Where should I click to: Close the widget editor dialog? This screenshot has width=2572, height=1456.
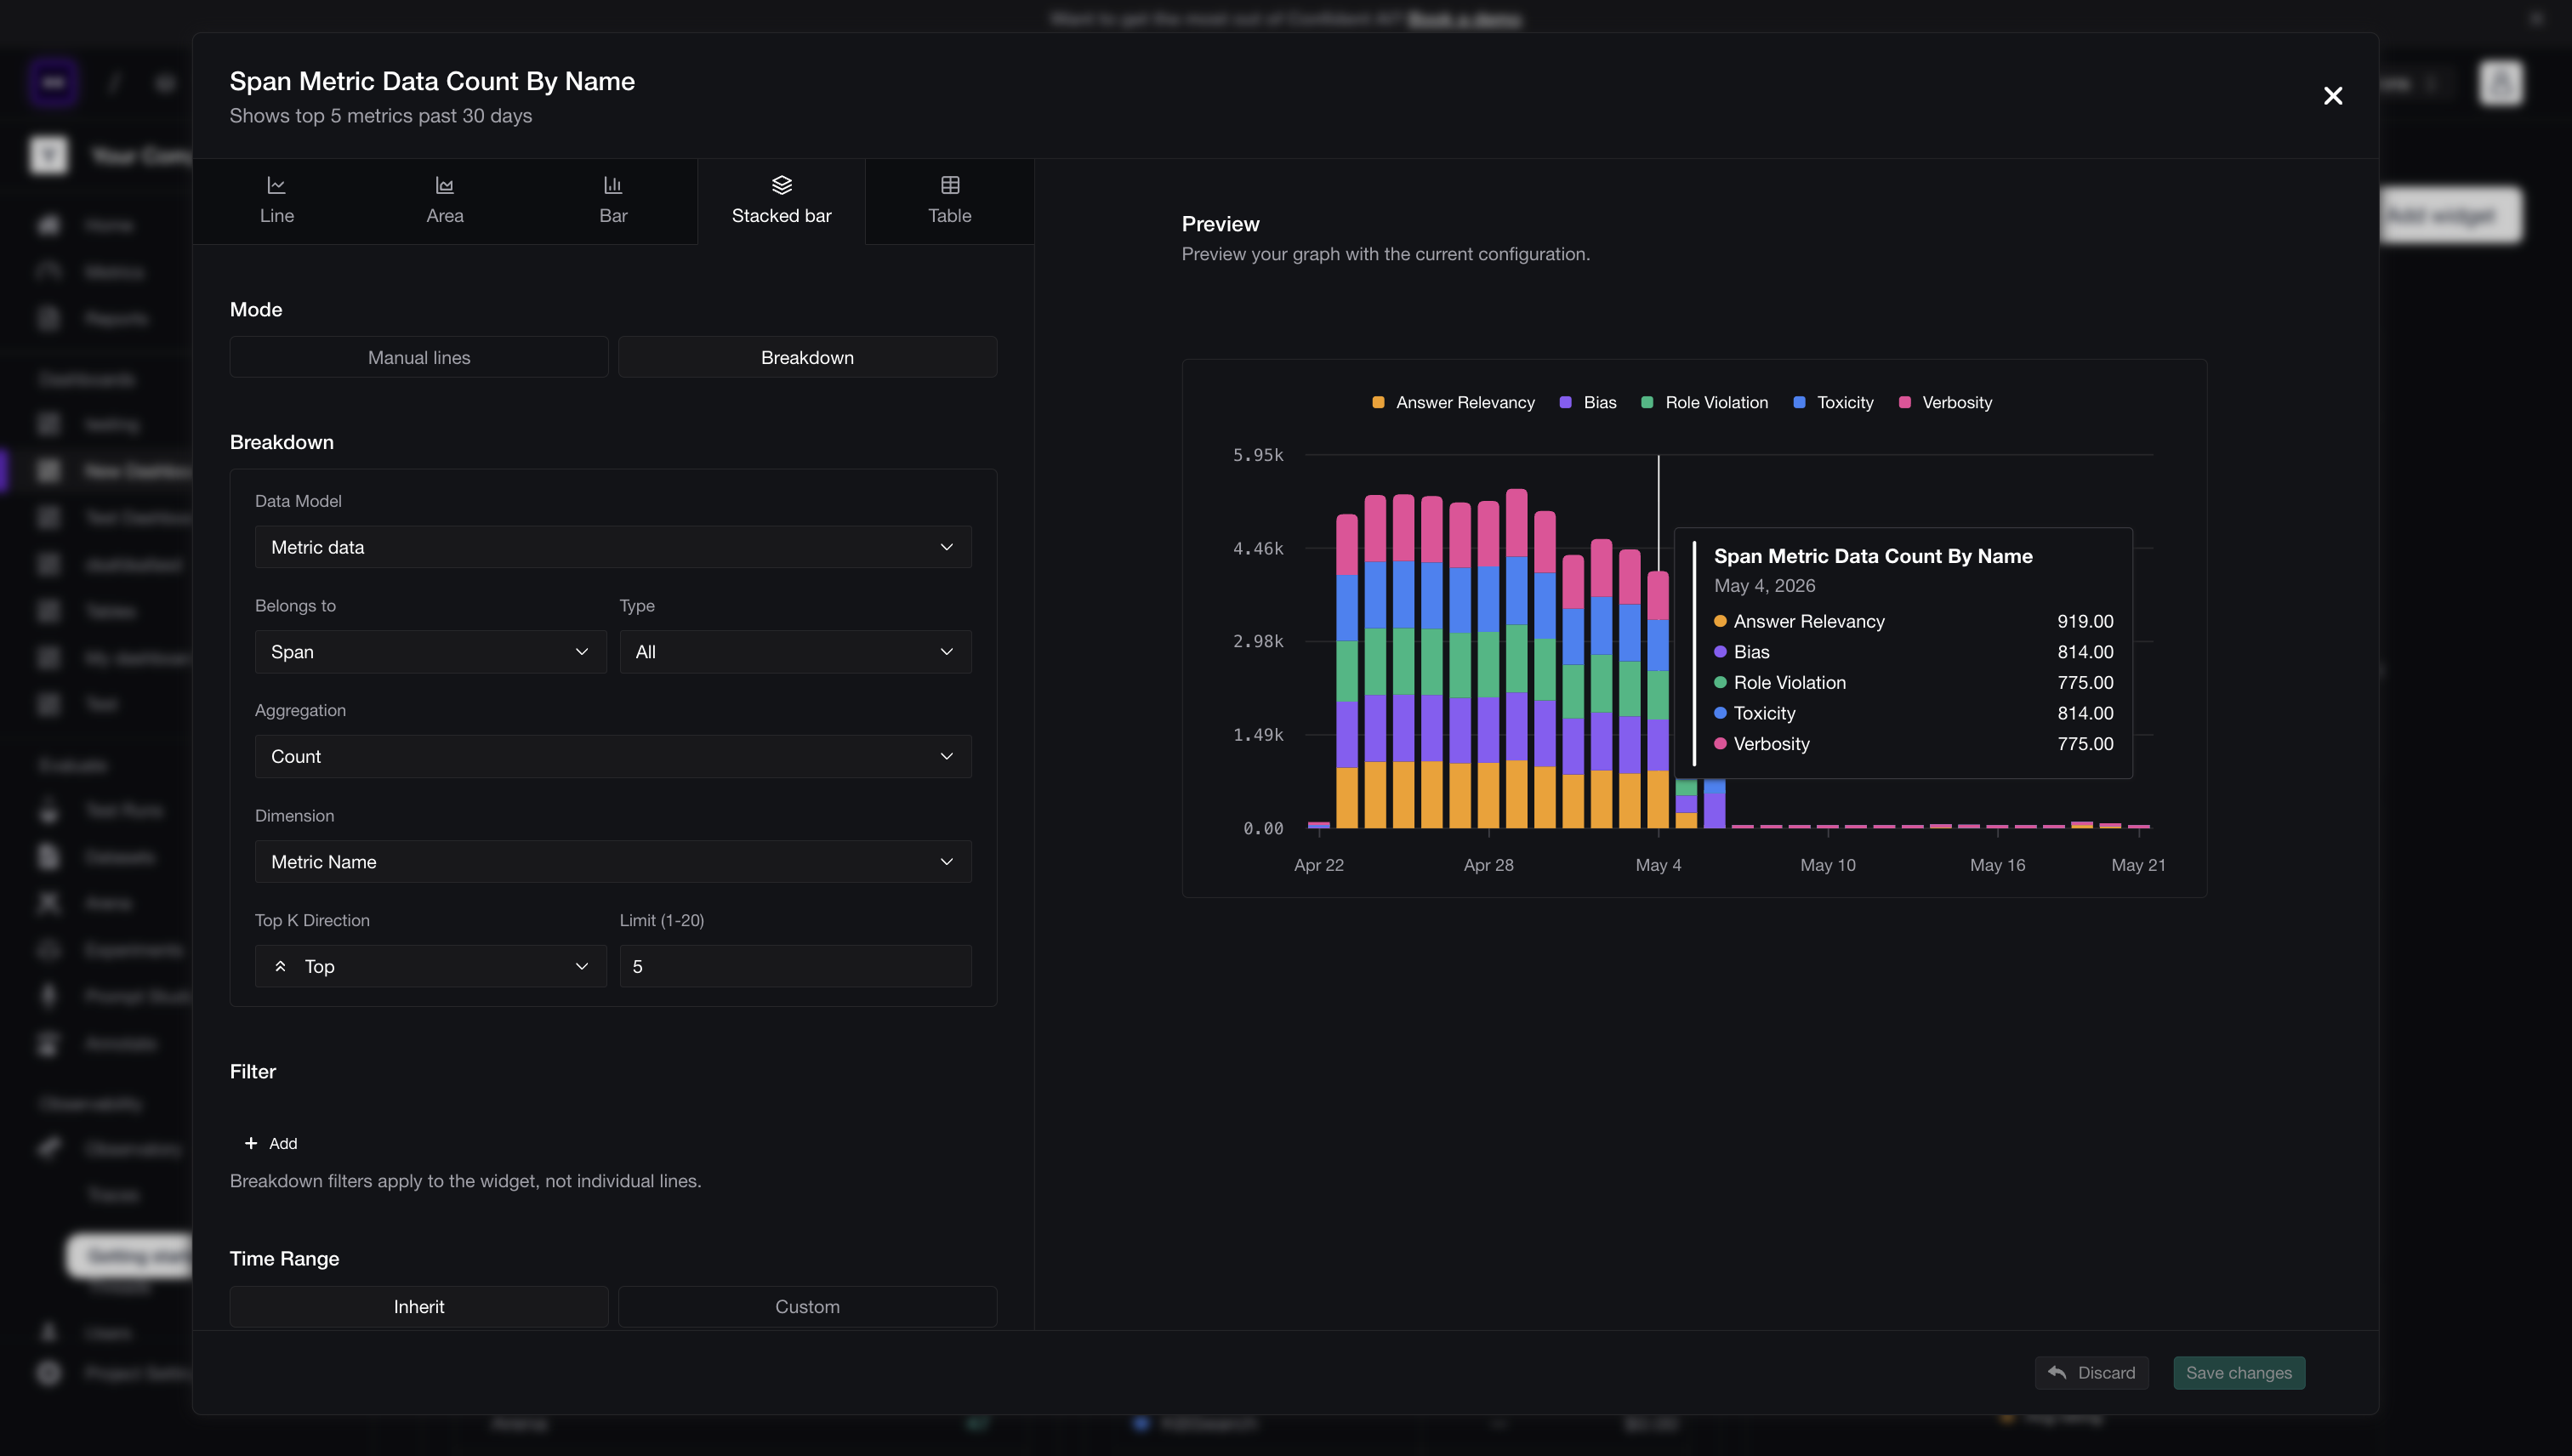coord(2333,96)
